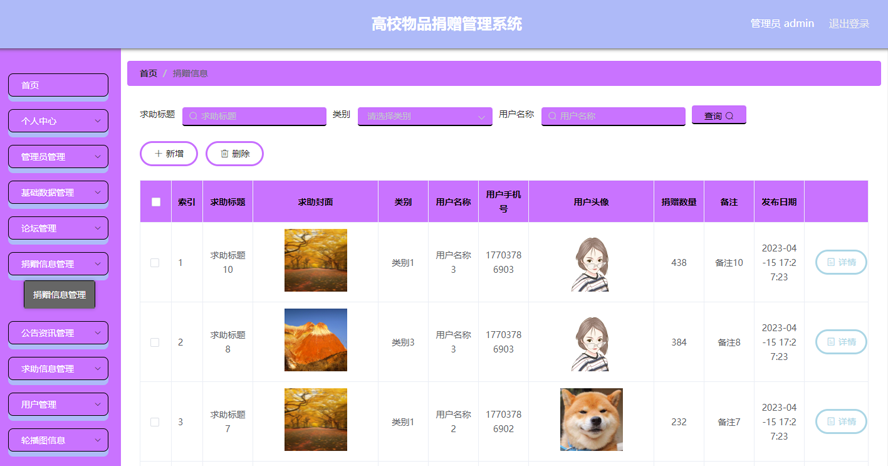The height and width of the screenshot is (466, 888).
Task: Click the 退出登录 link
Action: click(849, 24)
